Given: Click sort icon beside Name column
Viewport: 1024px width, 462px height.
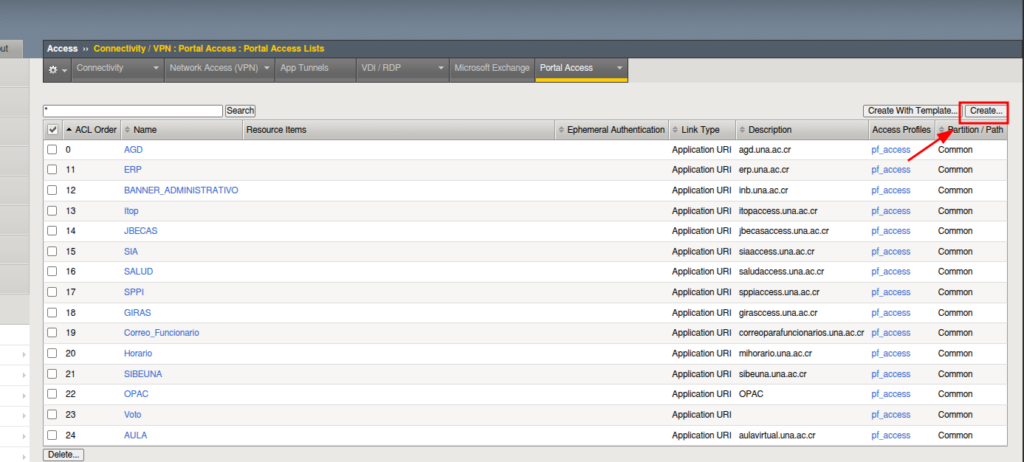Looking at the screenshot, I should pos(128,130).
